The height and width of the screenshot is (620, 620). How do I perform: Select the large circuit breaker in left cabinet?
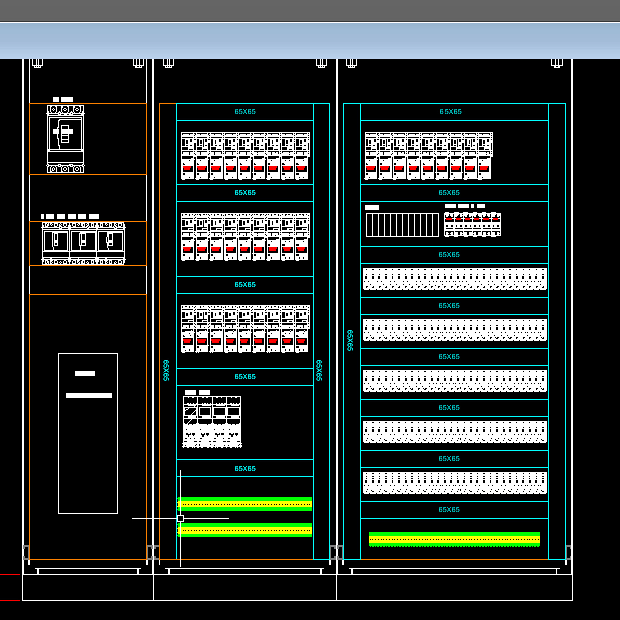[65, 138]
